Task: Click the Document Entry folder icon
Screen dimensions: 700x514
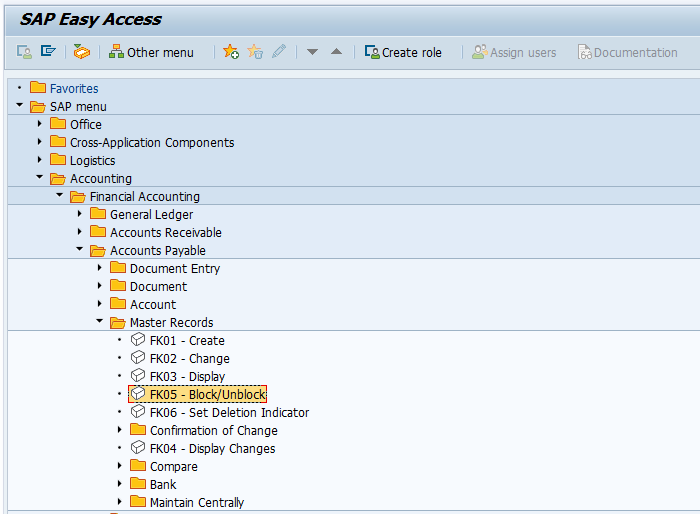Action: pyautogui.click(x=118, y=267)
